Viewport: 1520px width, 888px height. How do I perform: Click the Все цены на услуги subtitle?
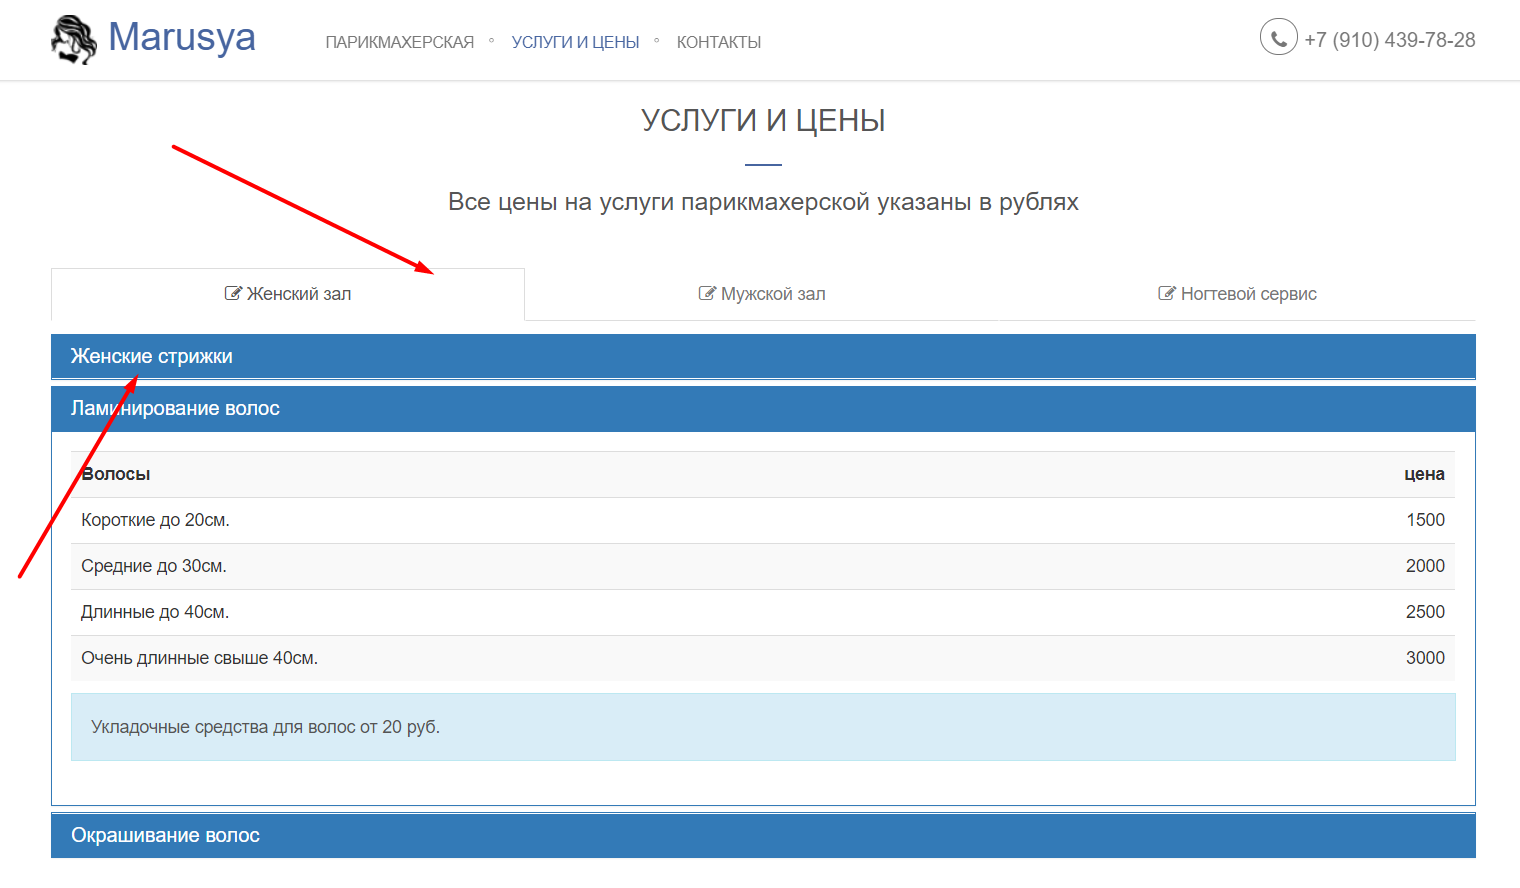(763, 202)
